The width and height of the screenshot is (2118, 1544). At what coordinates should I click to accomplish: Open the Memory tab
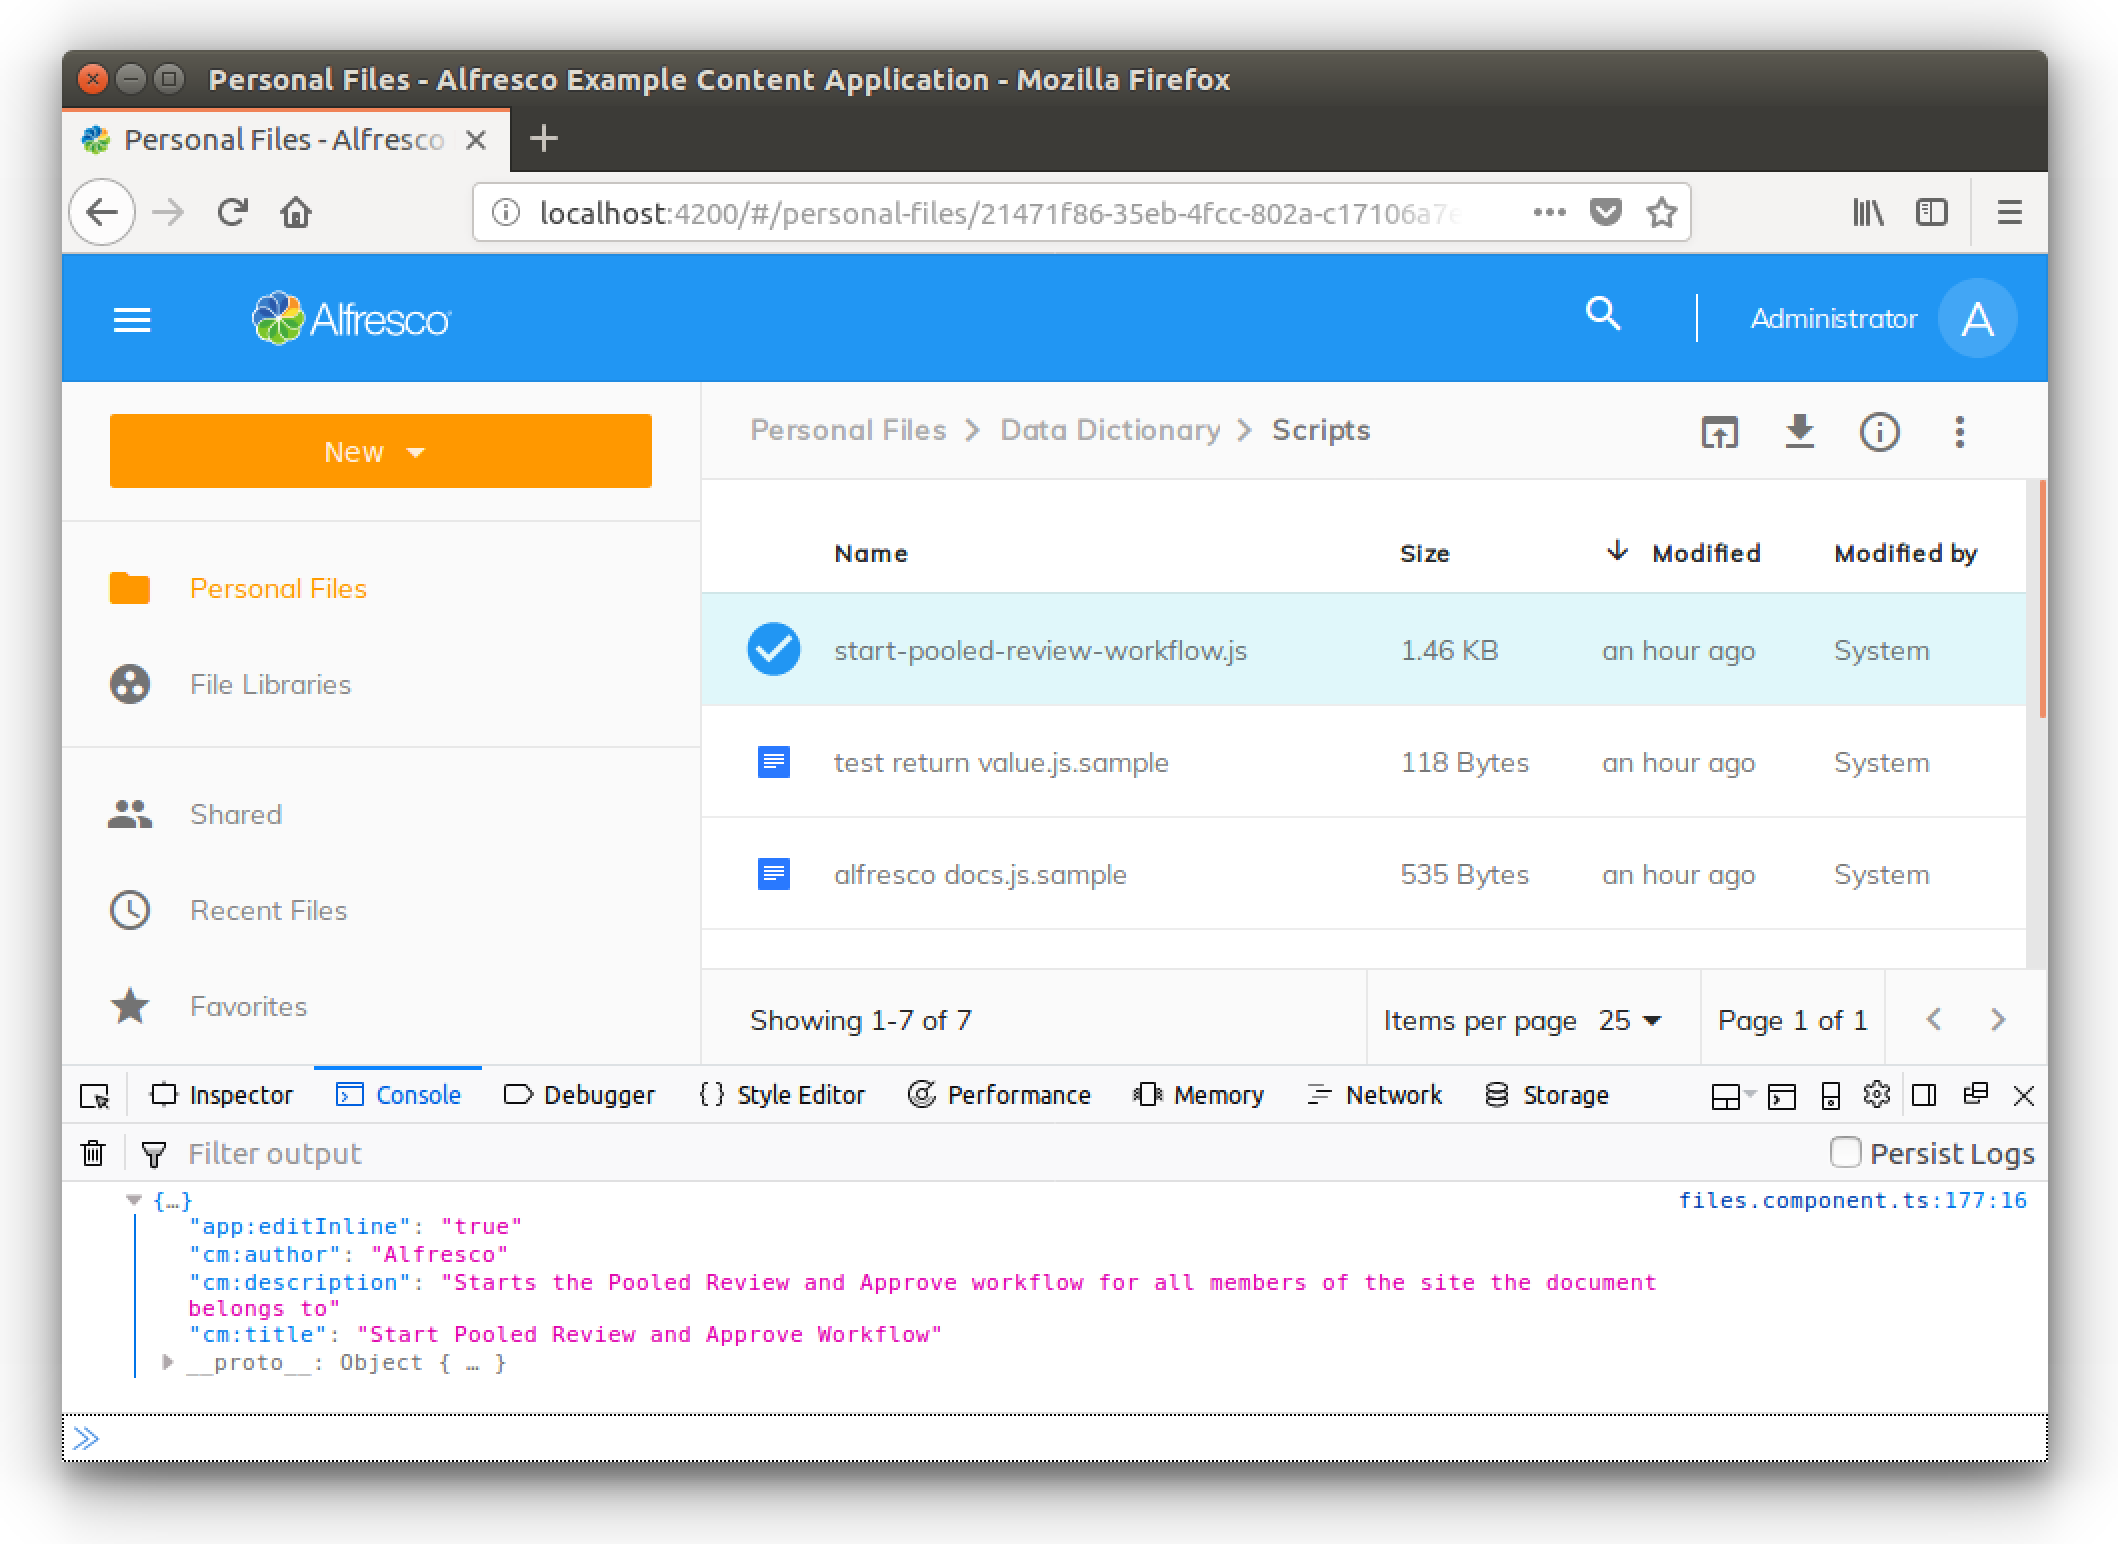click(1199, 1095)
